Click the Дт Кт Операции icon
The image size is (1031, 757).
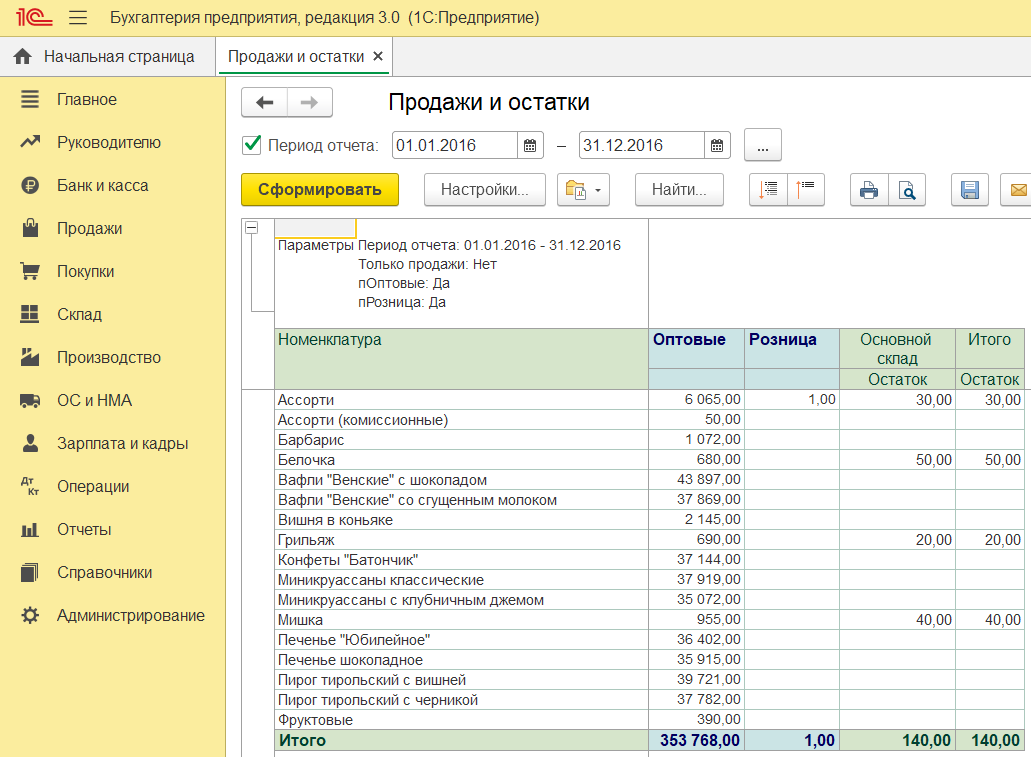30,486
